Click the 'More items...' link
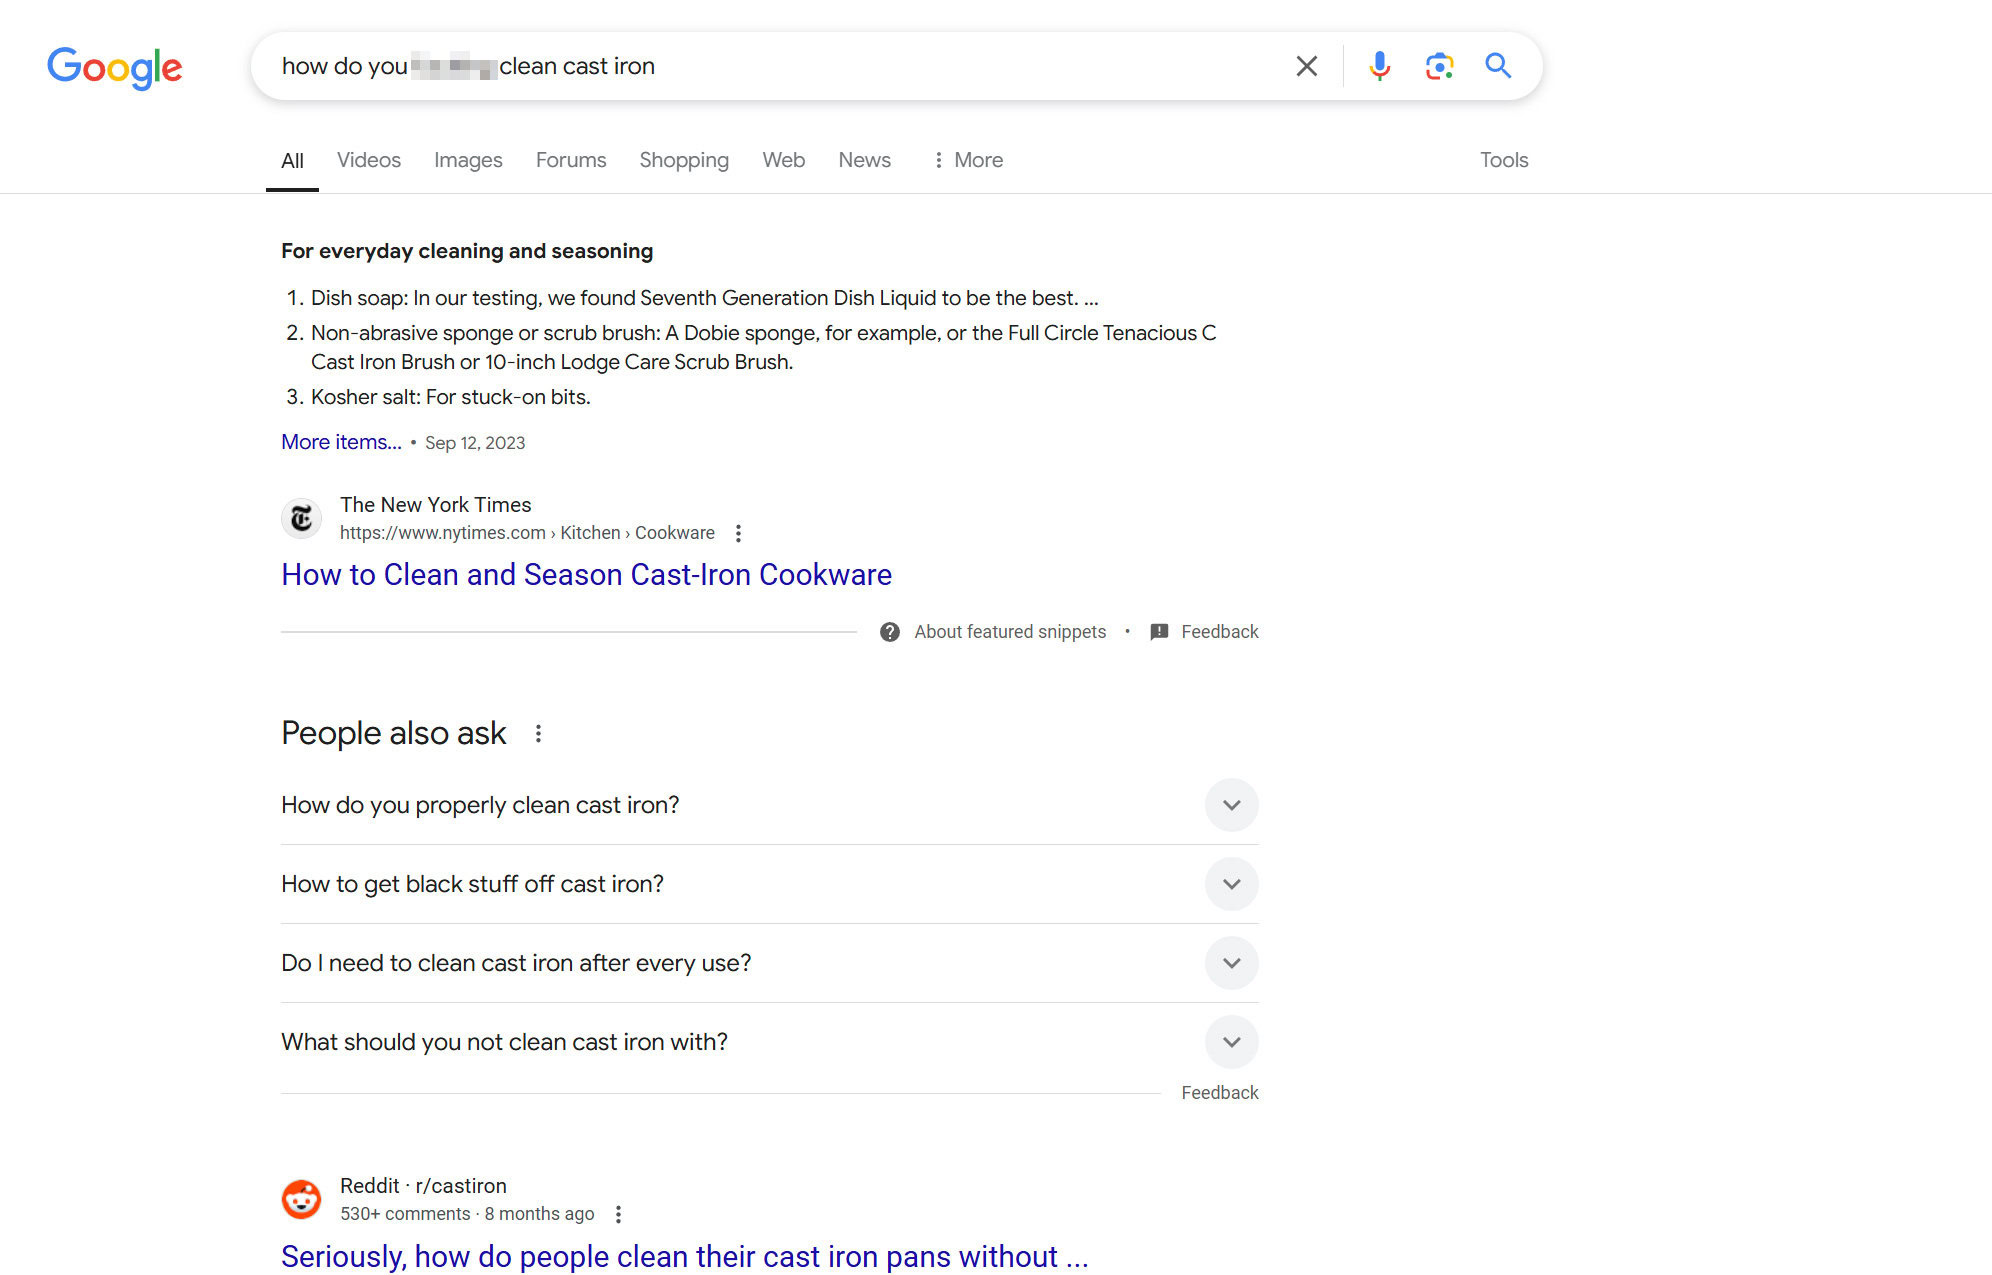Viewport: 1992px width, 1275px height. click(341, 441)
